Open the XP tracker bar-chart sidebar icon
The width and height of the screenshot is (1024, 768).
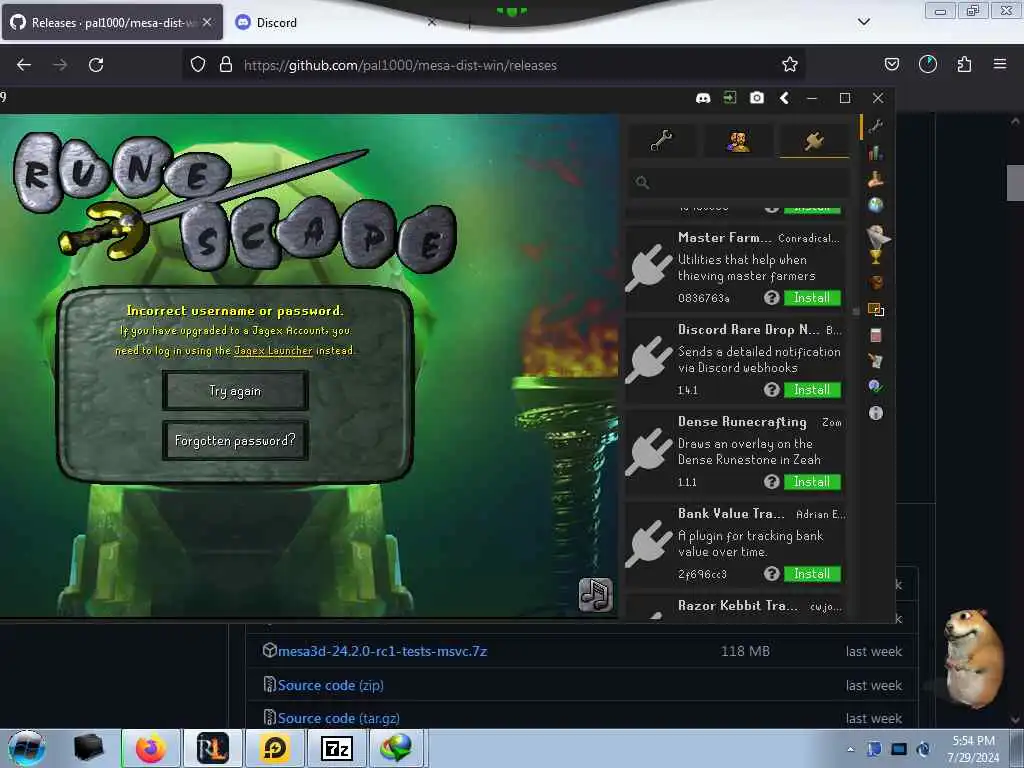(x=876, y=152)
